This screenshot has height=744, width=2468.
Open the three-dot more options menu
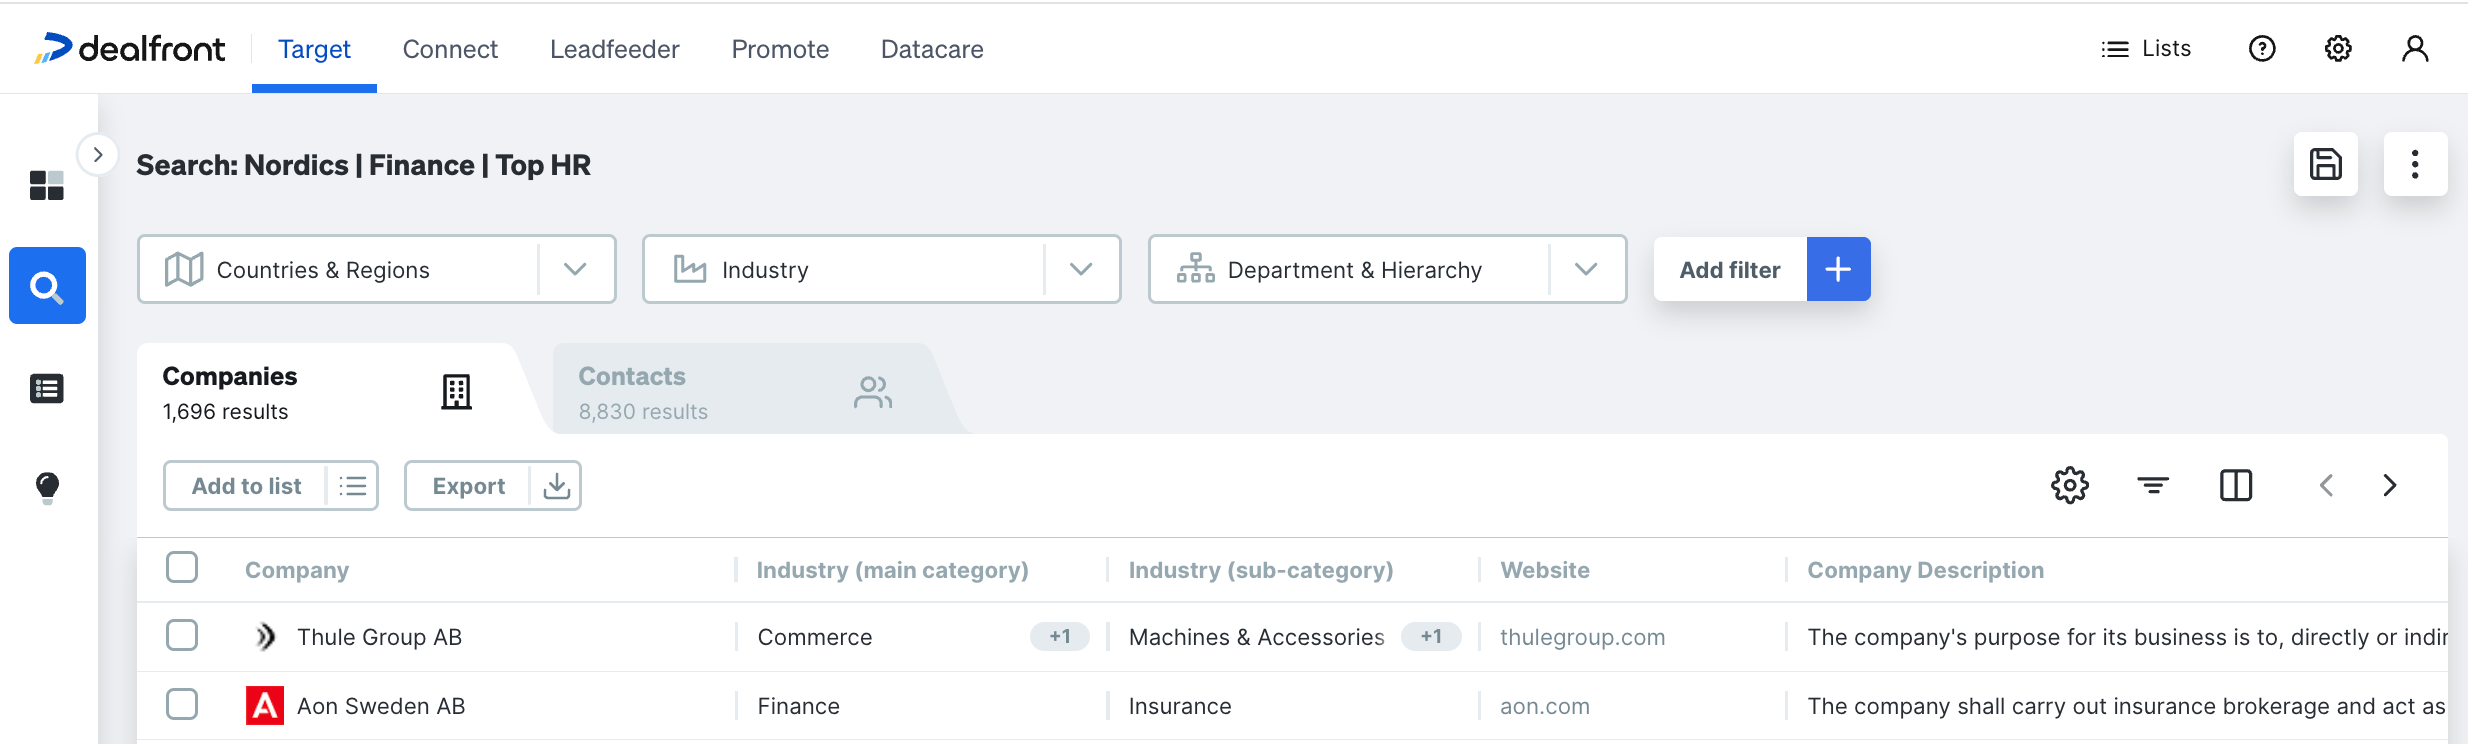[2415, 164]
